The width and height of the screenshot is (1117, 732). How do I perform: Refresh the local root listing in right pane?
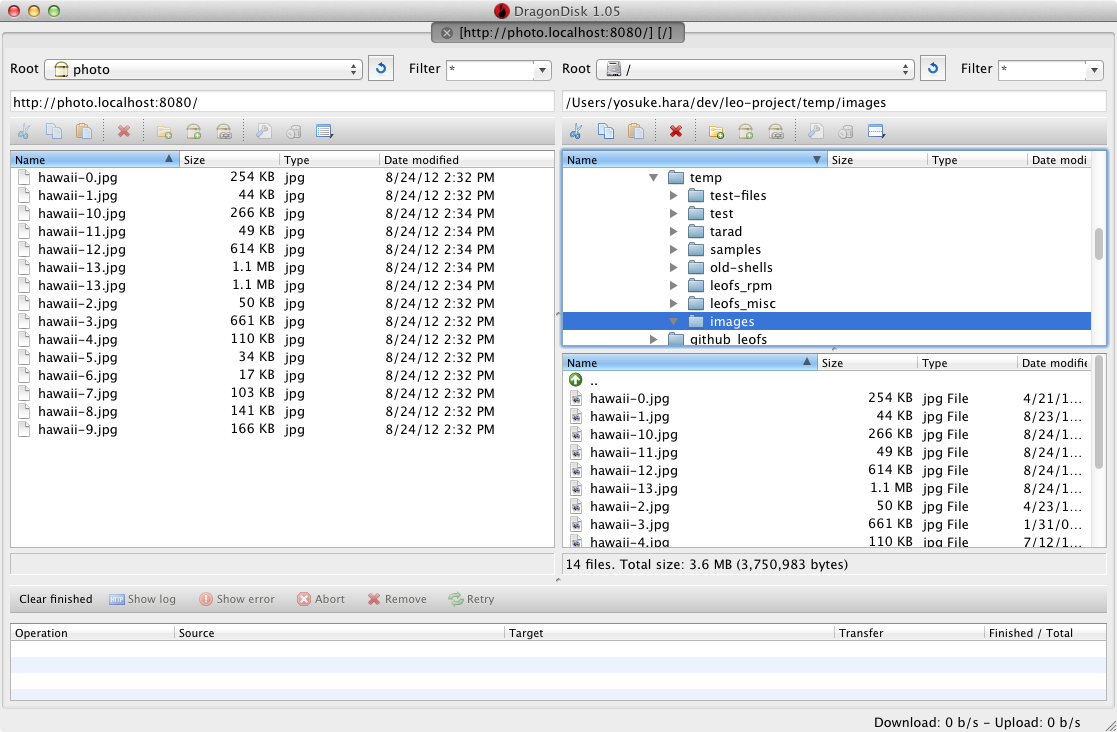[x=932, y=68]
